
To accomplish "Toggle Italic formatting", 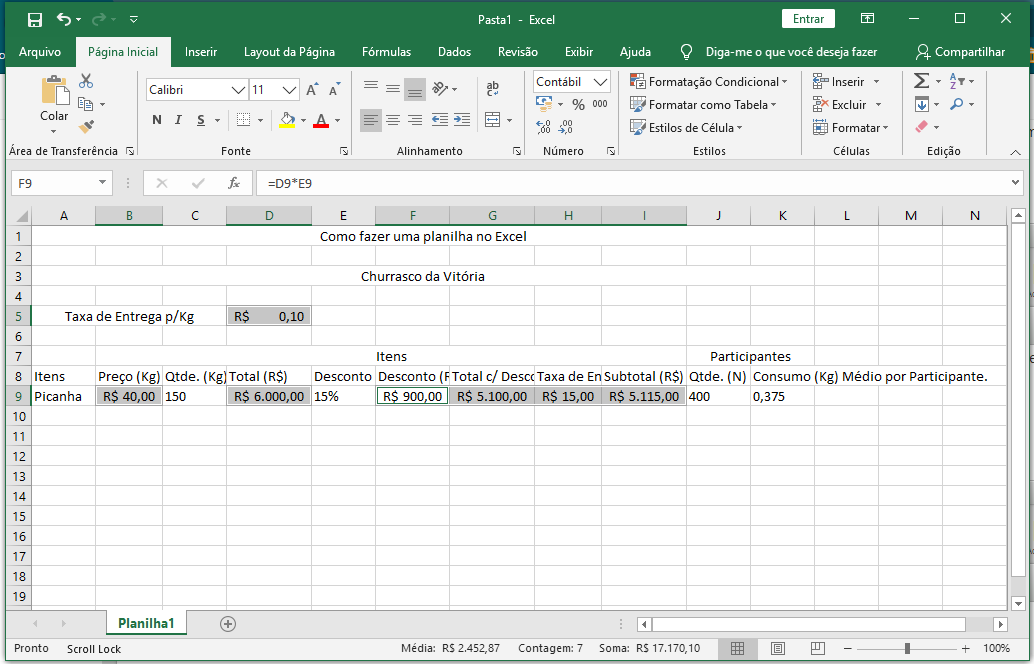I will 179,120.
